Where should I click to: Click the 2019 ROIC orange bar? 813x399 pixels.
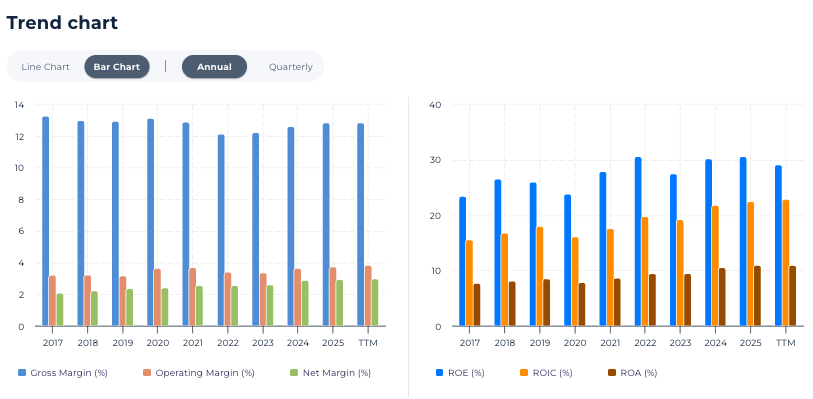539,276
